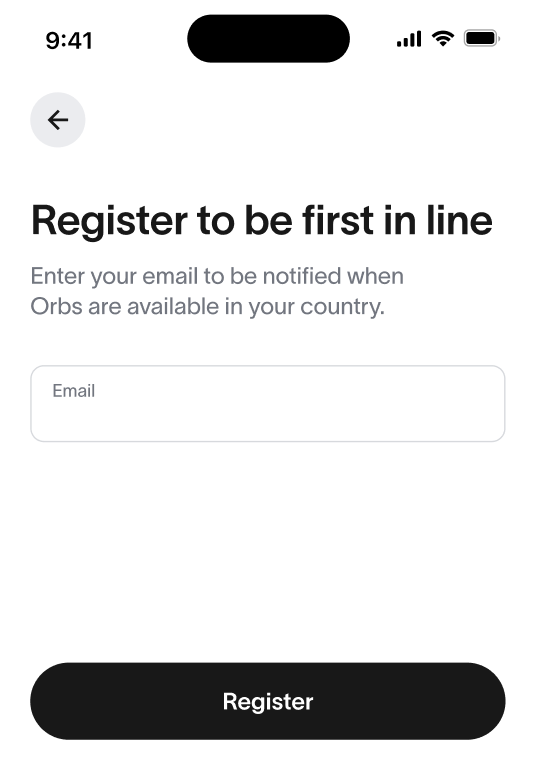
Task: Go back using the left arrow icon
Action: coord(57,120)
